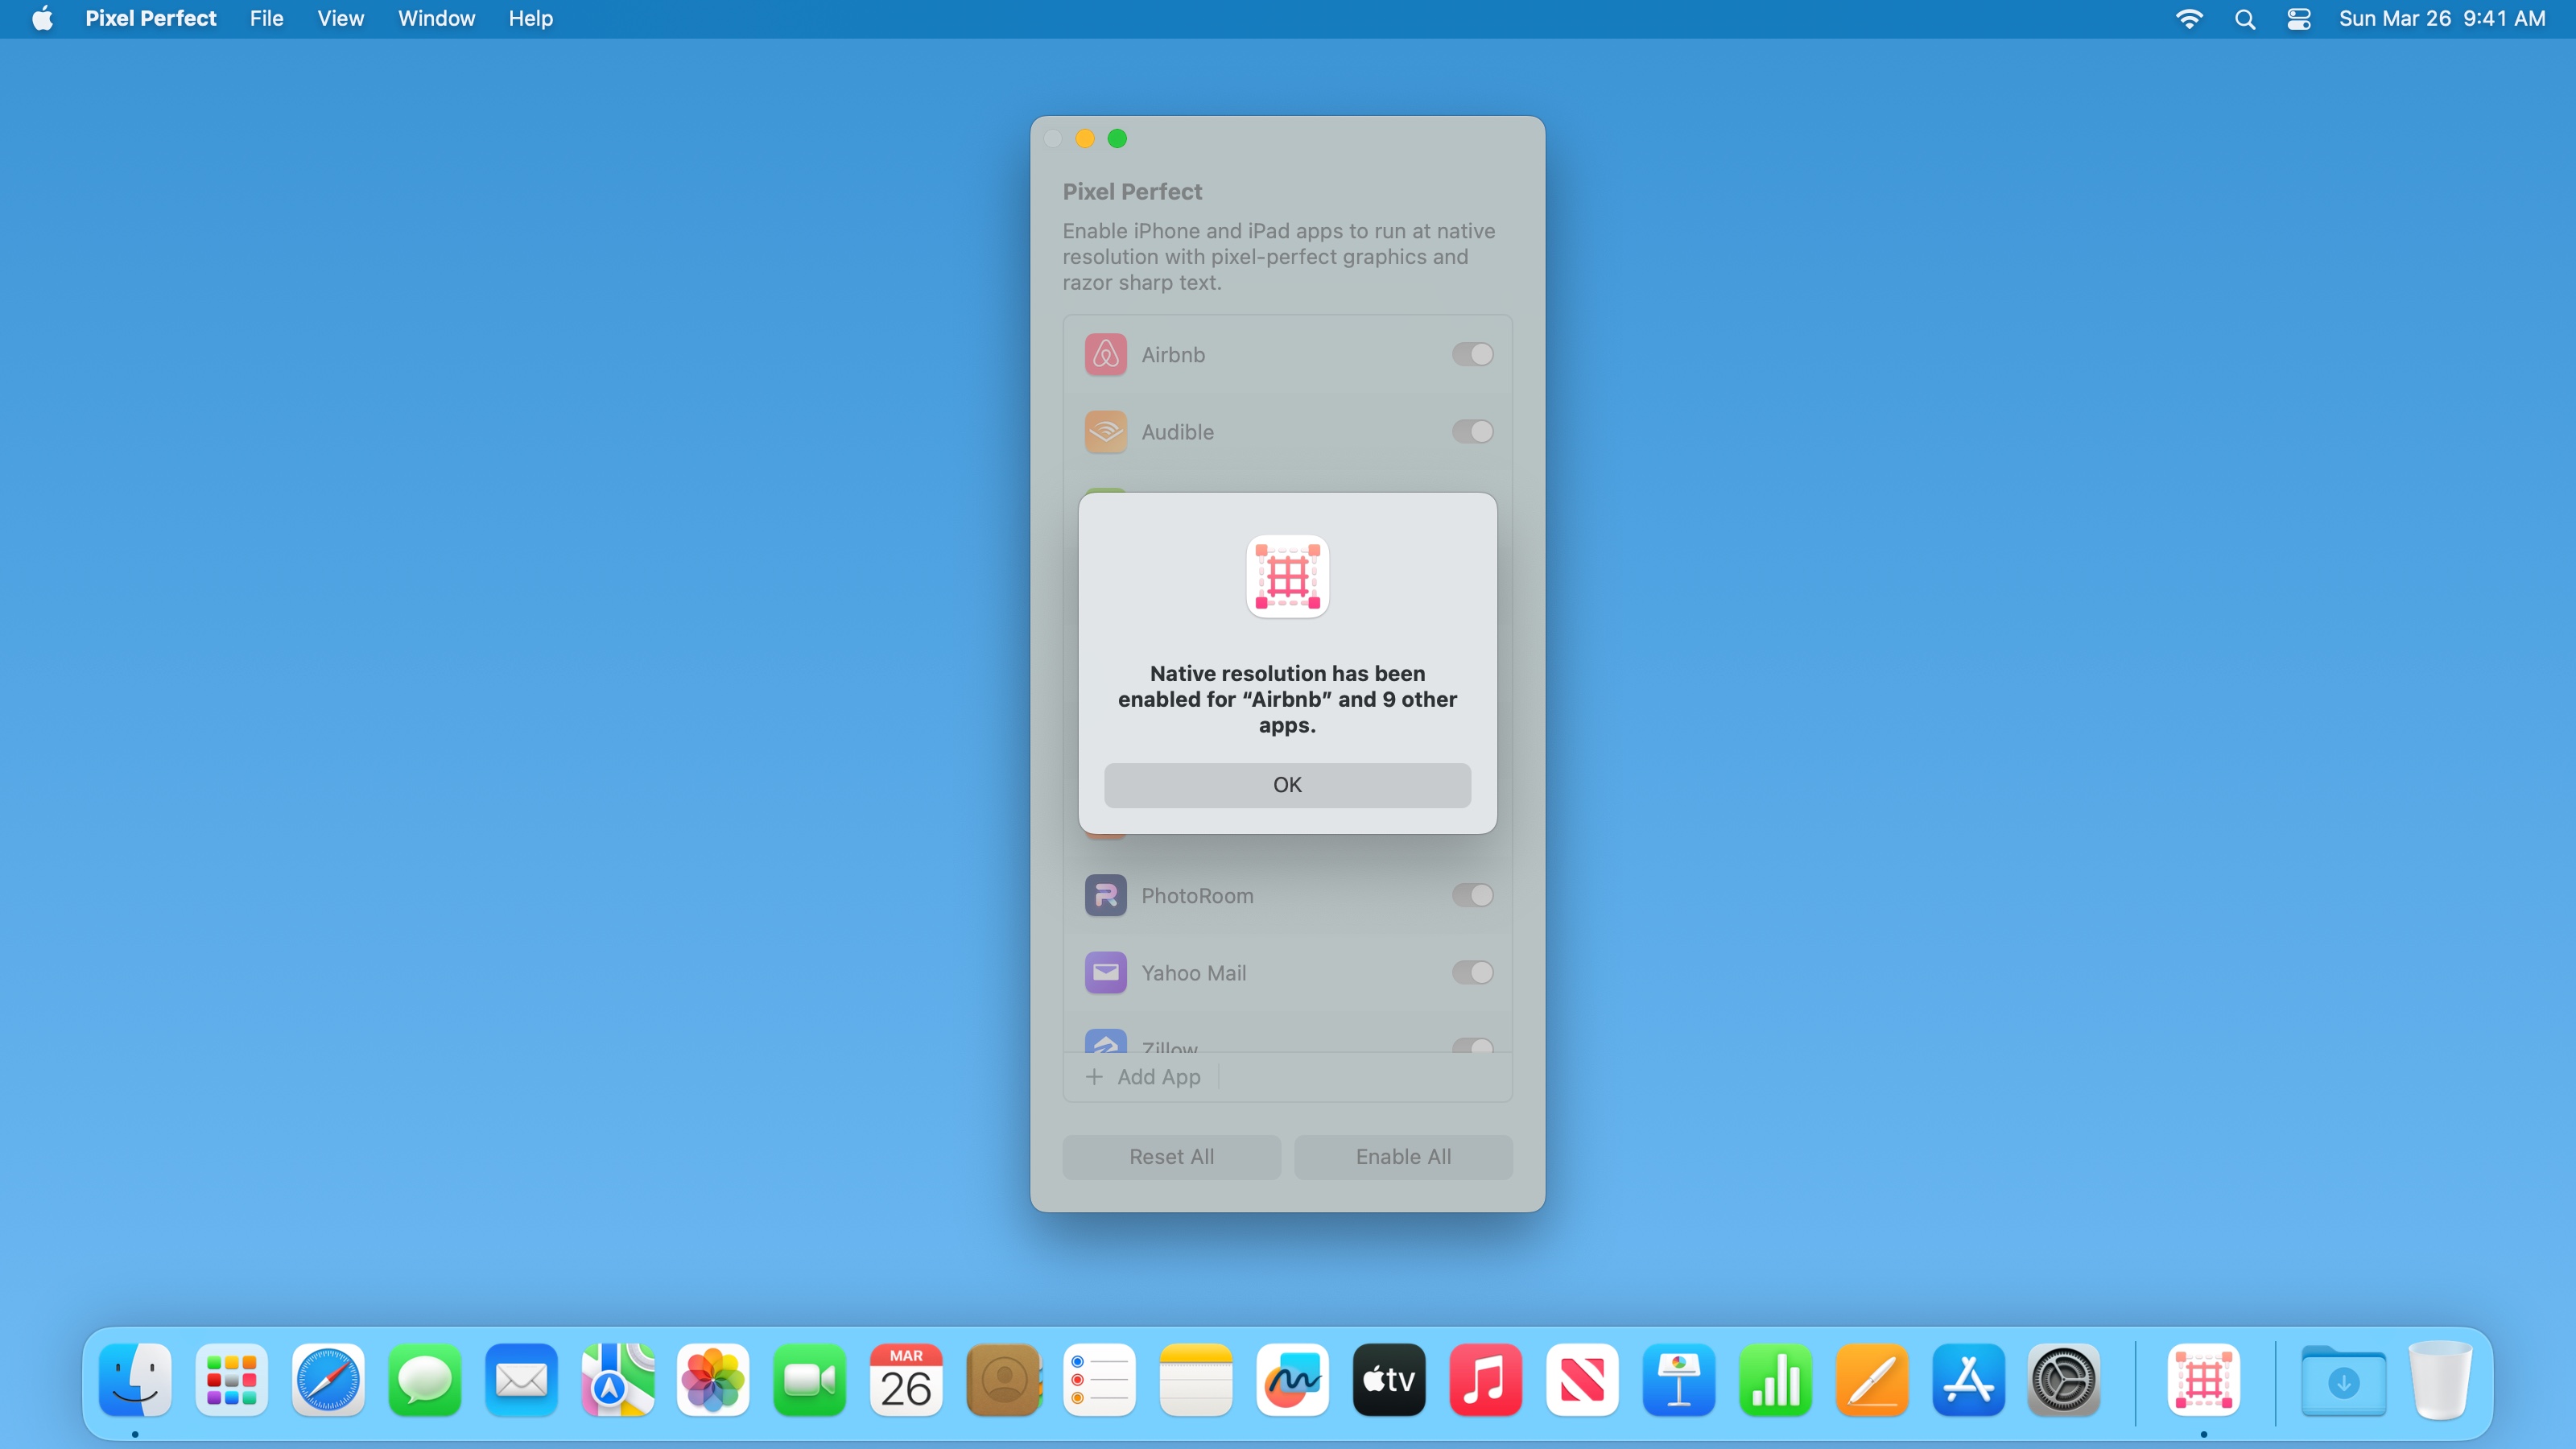Open Freeform from the Dock

coord(1292,1381)
